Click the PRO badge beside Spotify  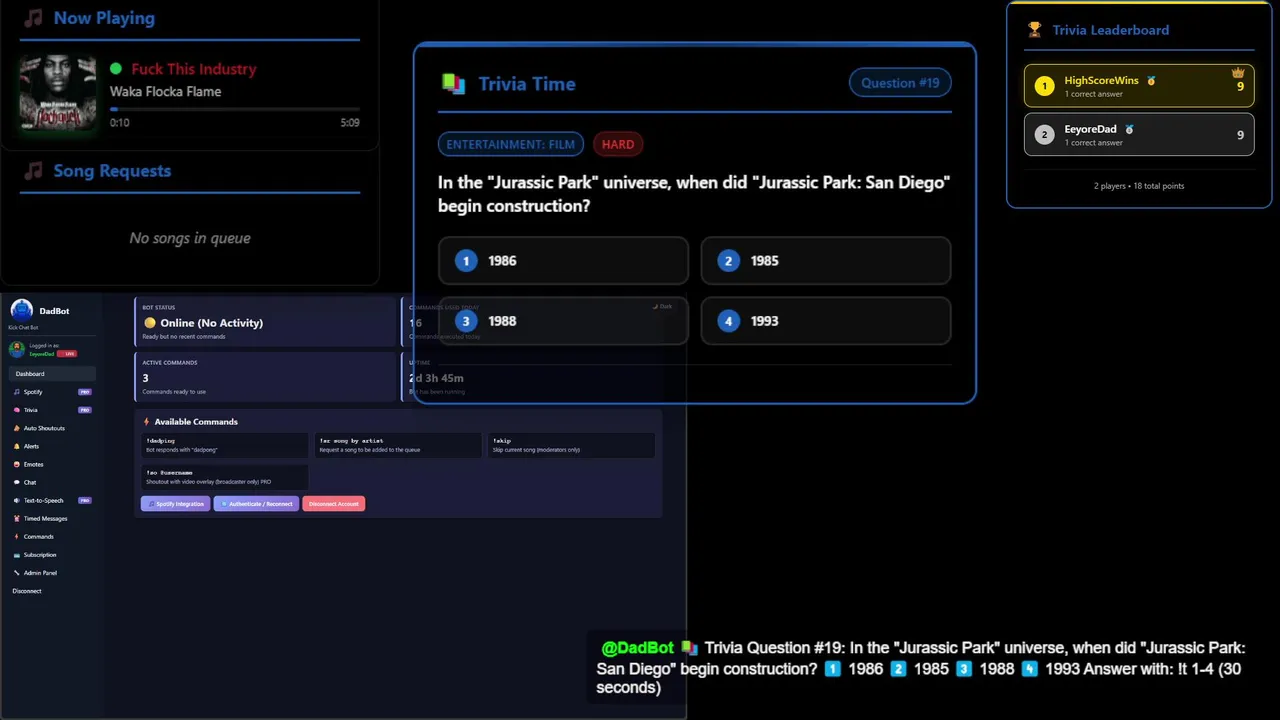point(85,392)
